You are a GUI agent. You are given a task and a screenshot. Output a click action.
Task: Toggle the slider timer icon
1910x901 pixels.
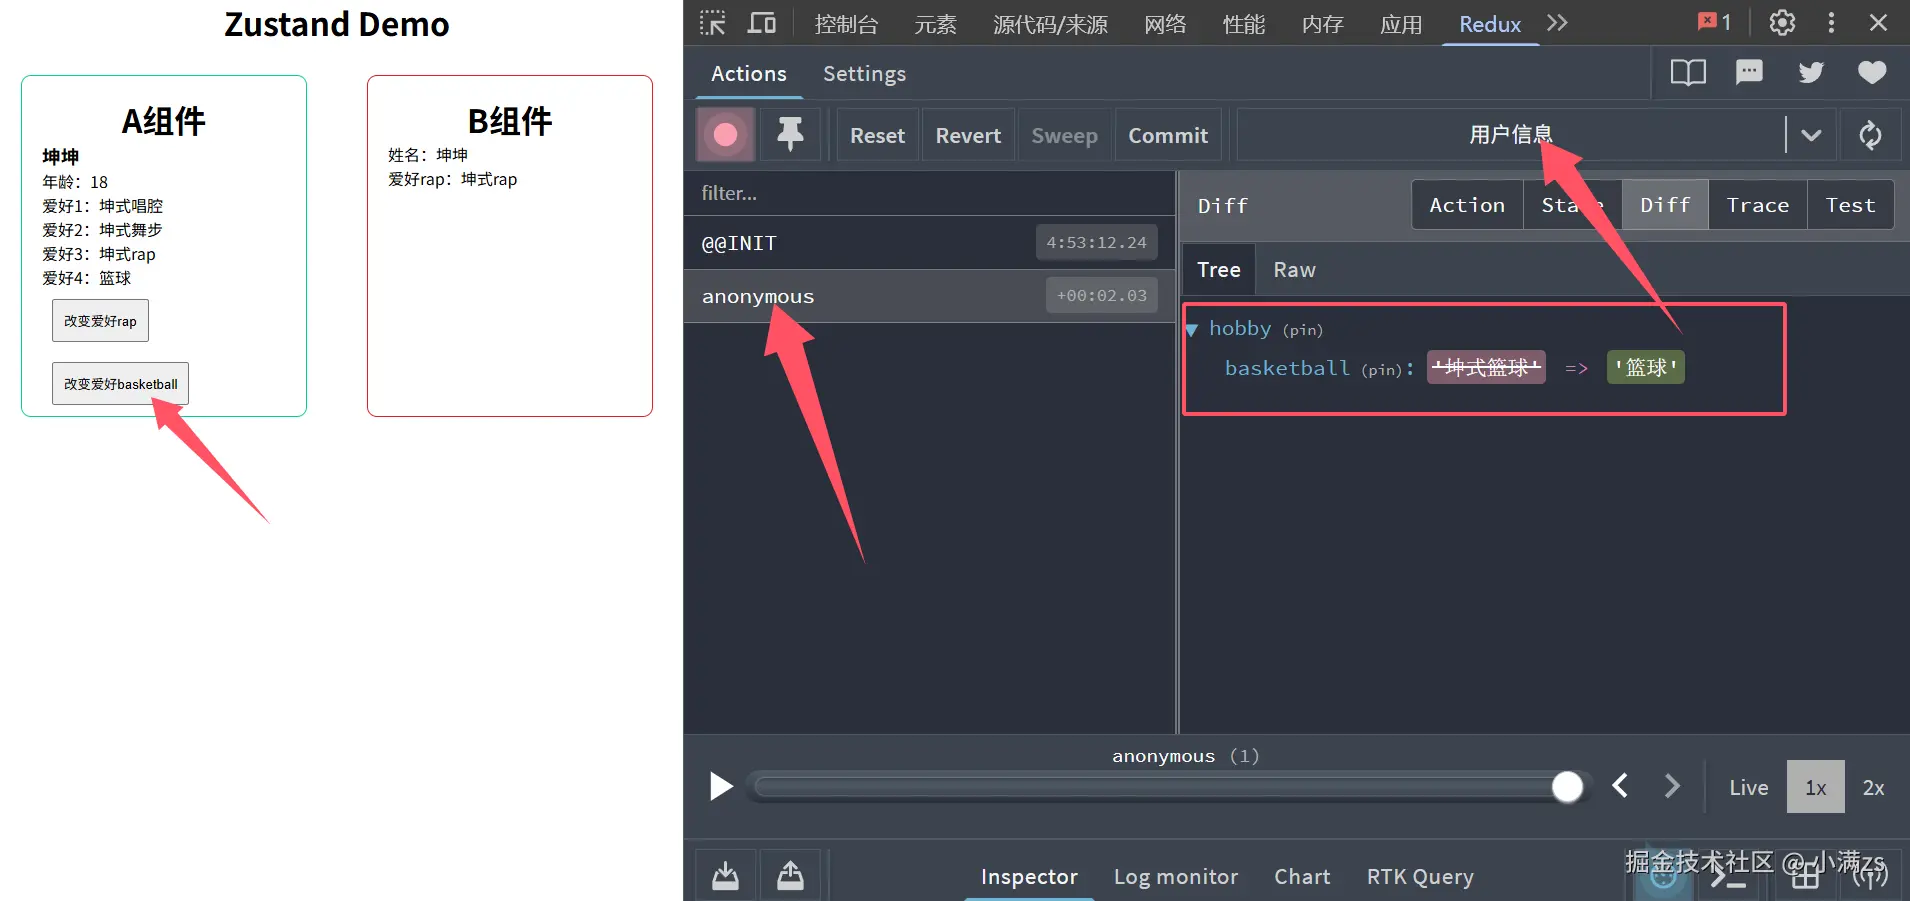pyautogui.click(x=1663, y=877)
